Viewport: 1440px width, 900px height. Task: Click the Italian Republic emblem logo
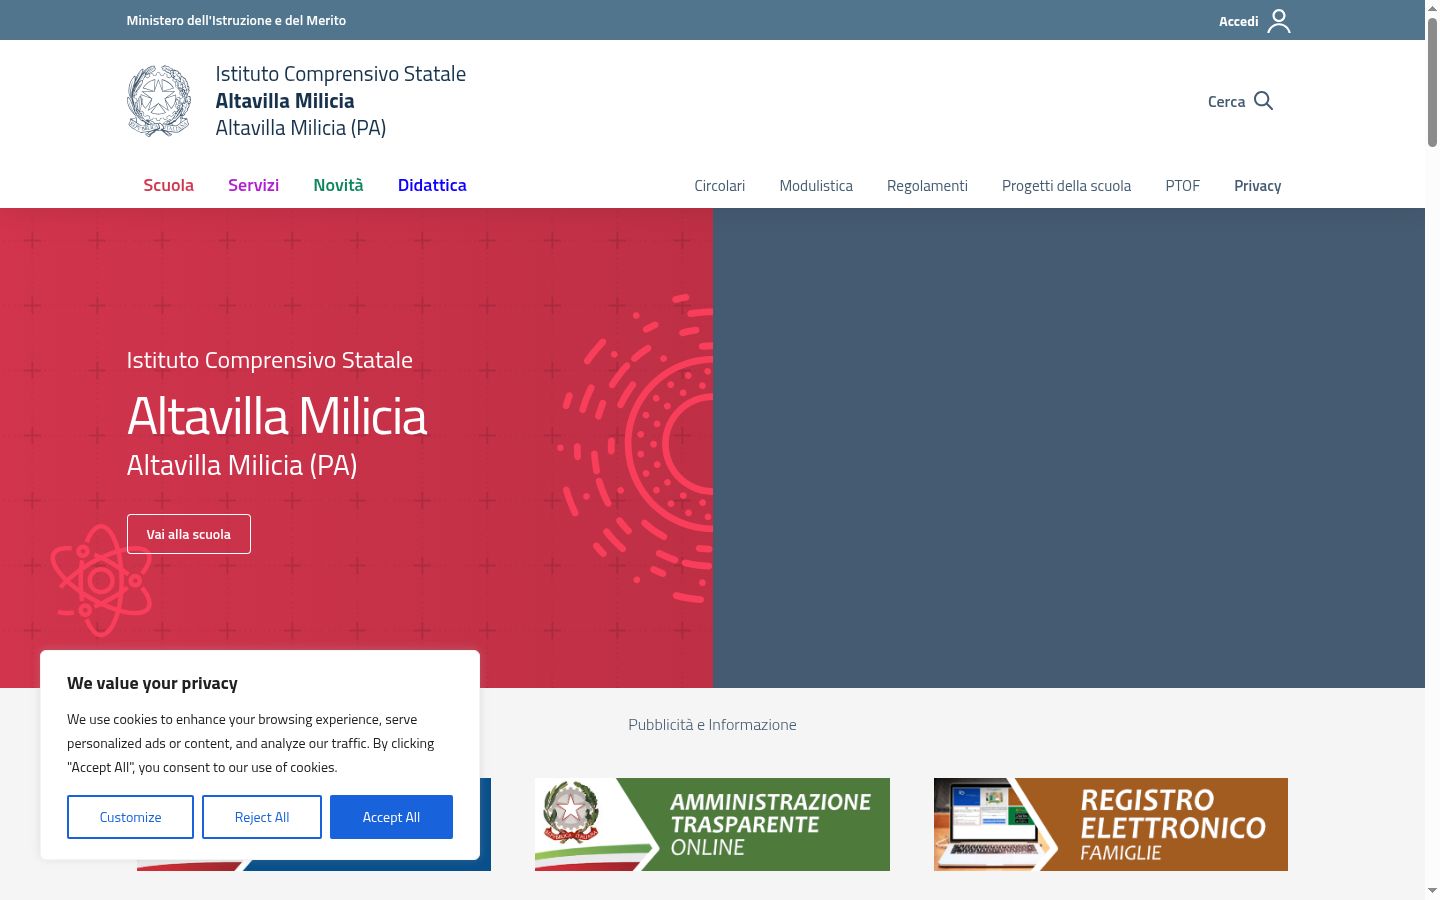pos(159,101)
